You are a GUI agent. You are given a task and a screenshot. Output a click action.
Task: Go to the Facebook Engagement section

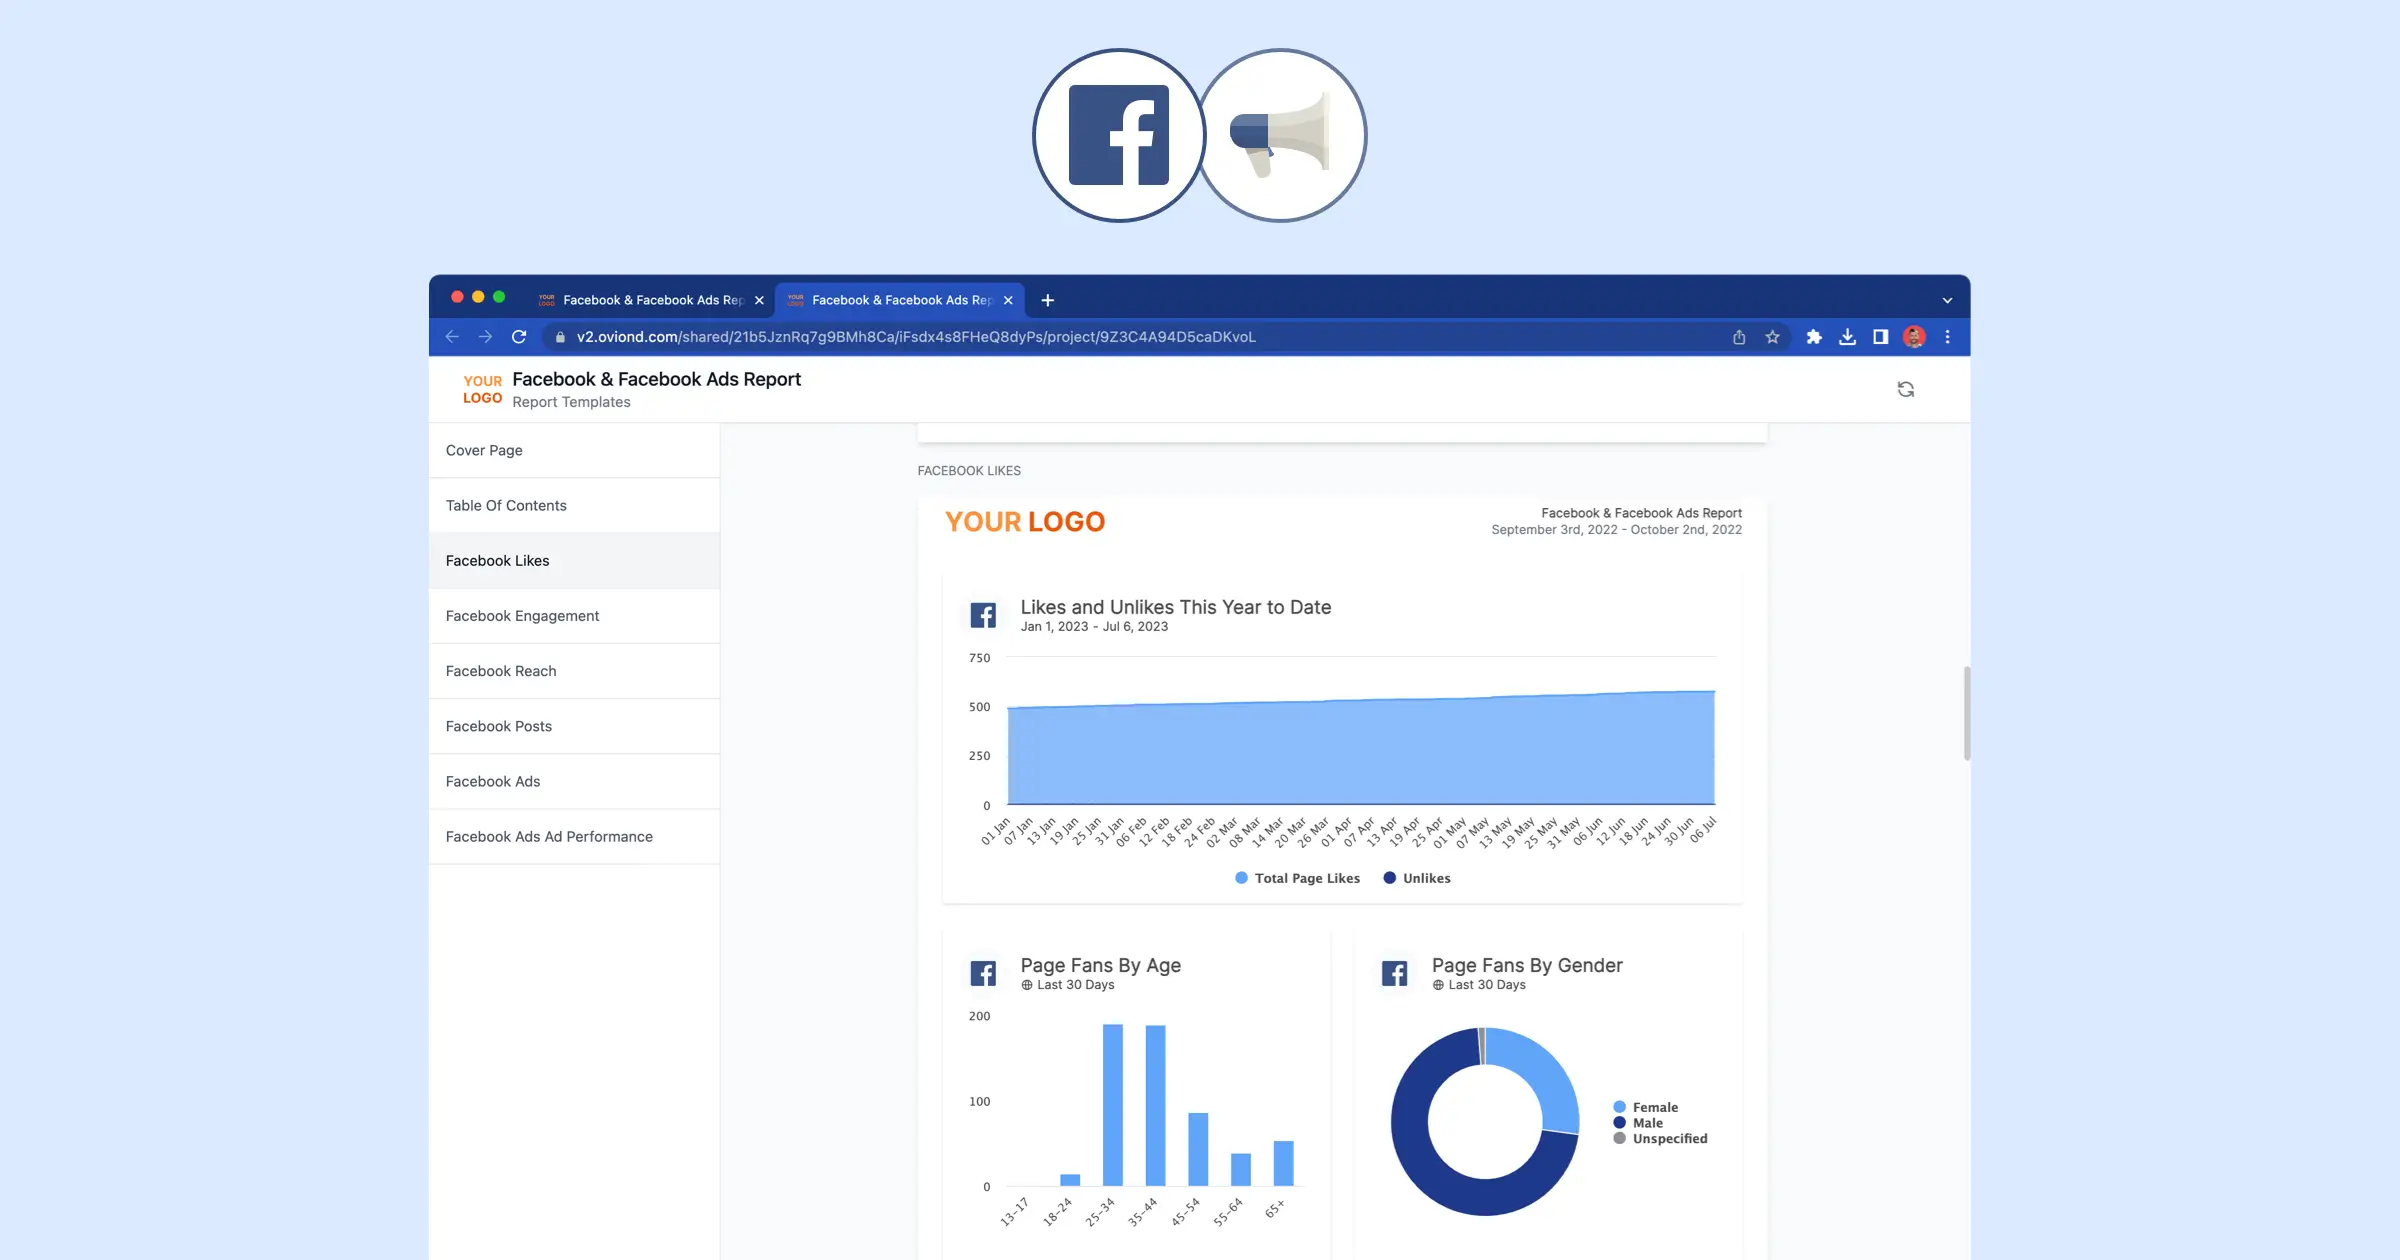click(574, 616)
